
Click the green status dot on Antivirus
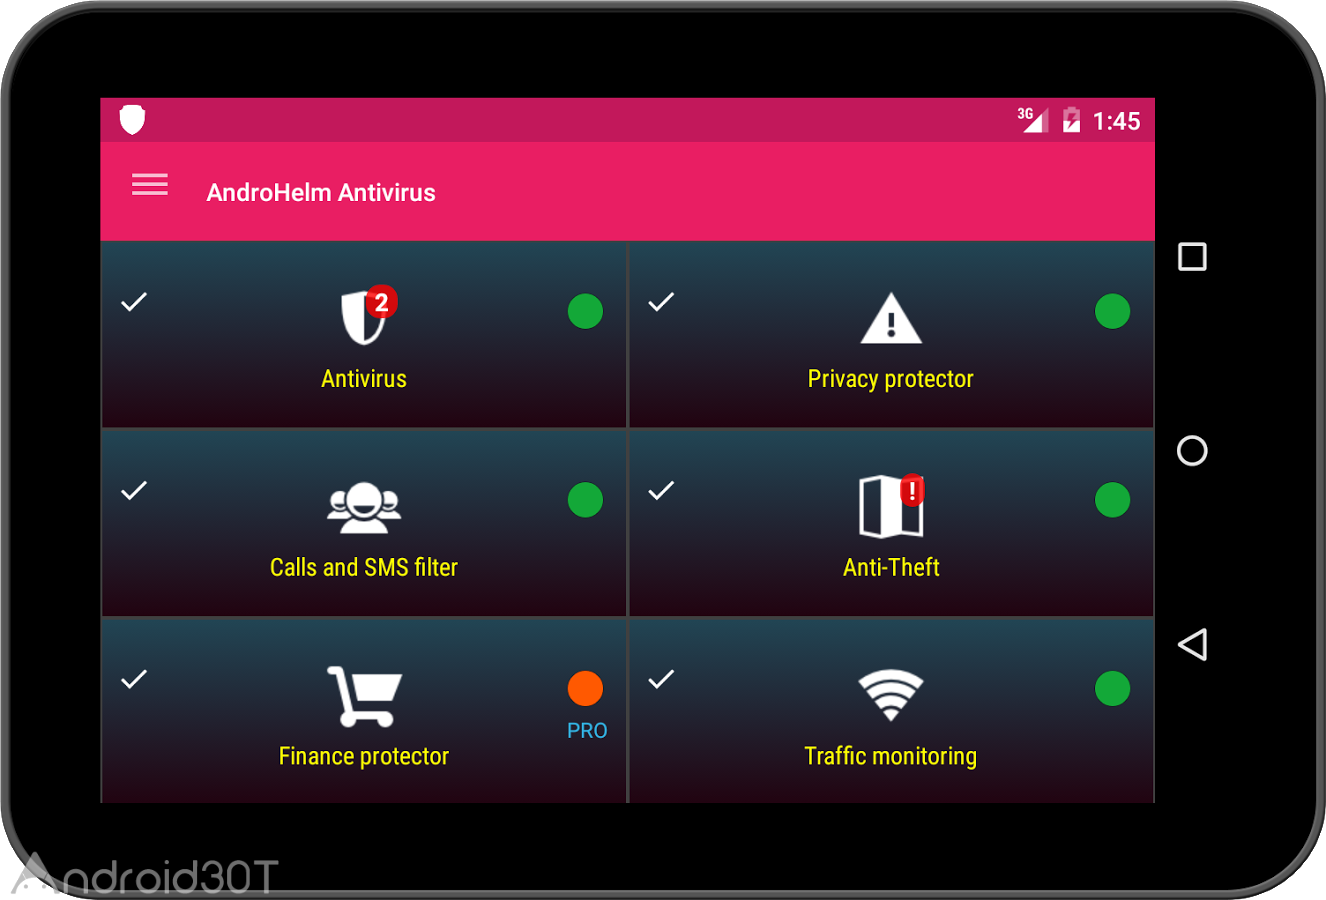(x=585, y=311)
